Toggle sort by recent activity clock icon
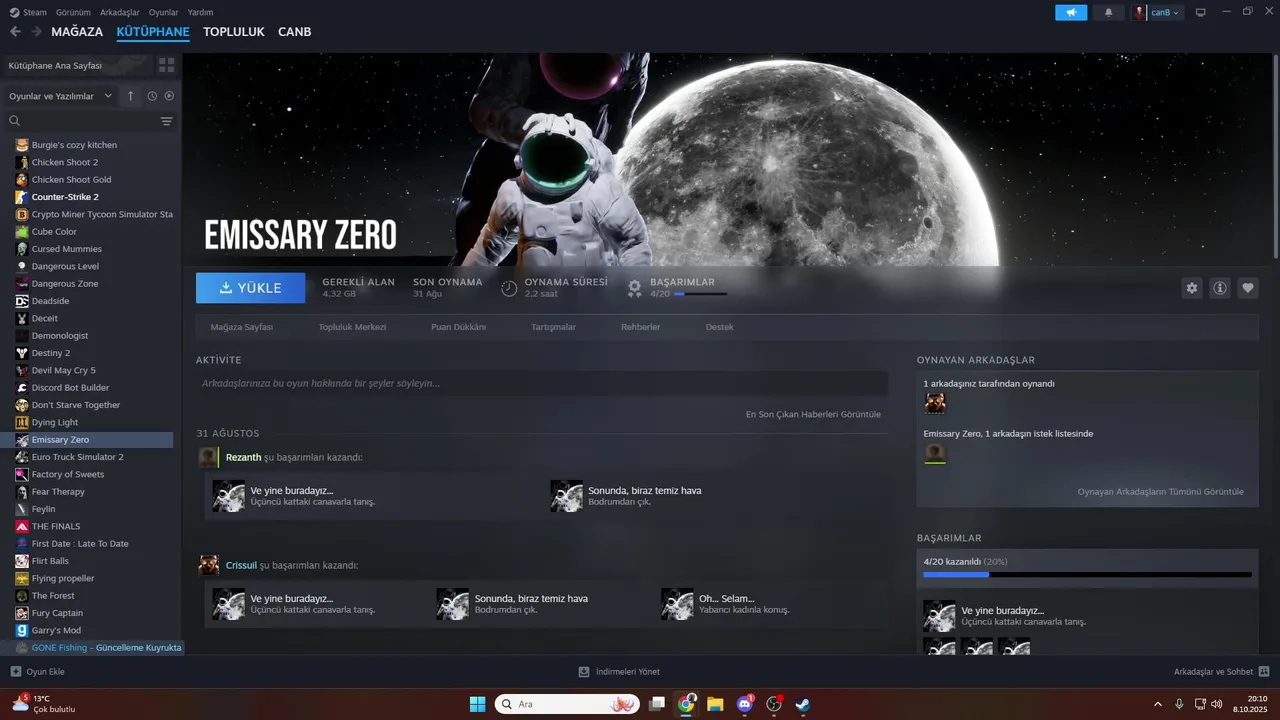The width and height of the screenshot is (1280, 720). (x=152, y=96)
